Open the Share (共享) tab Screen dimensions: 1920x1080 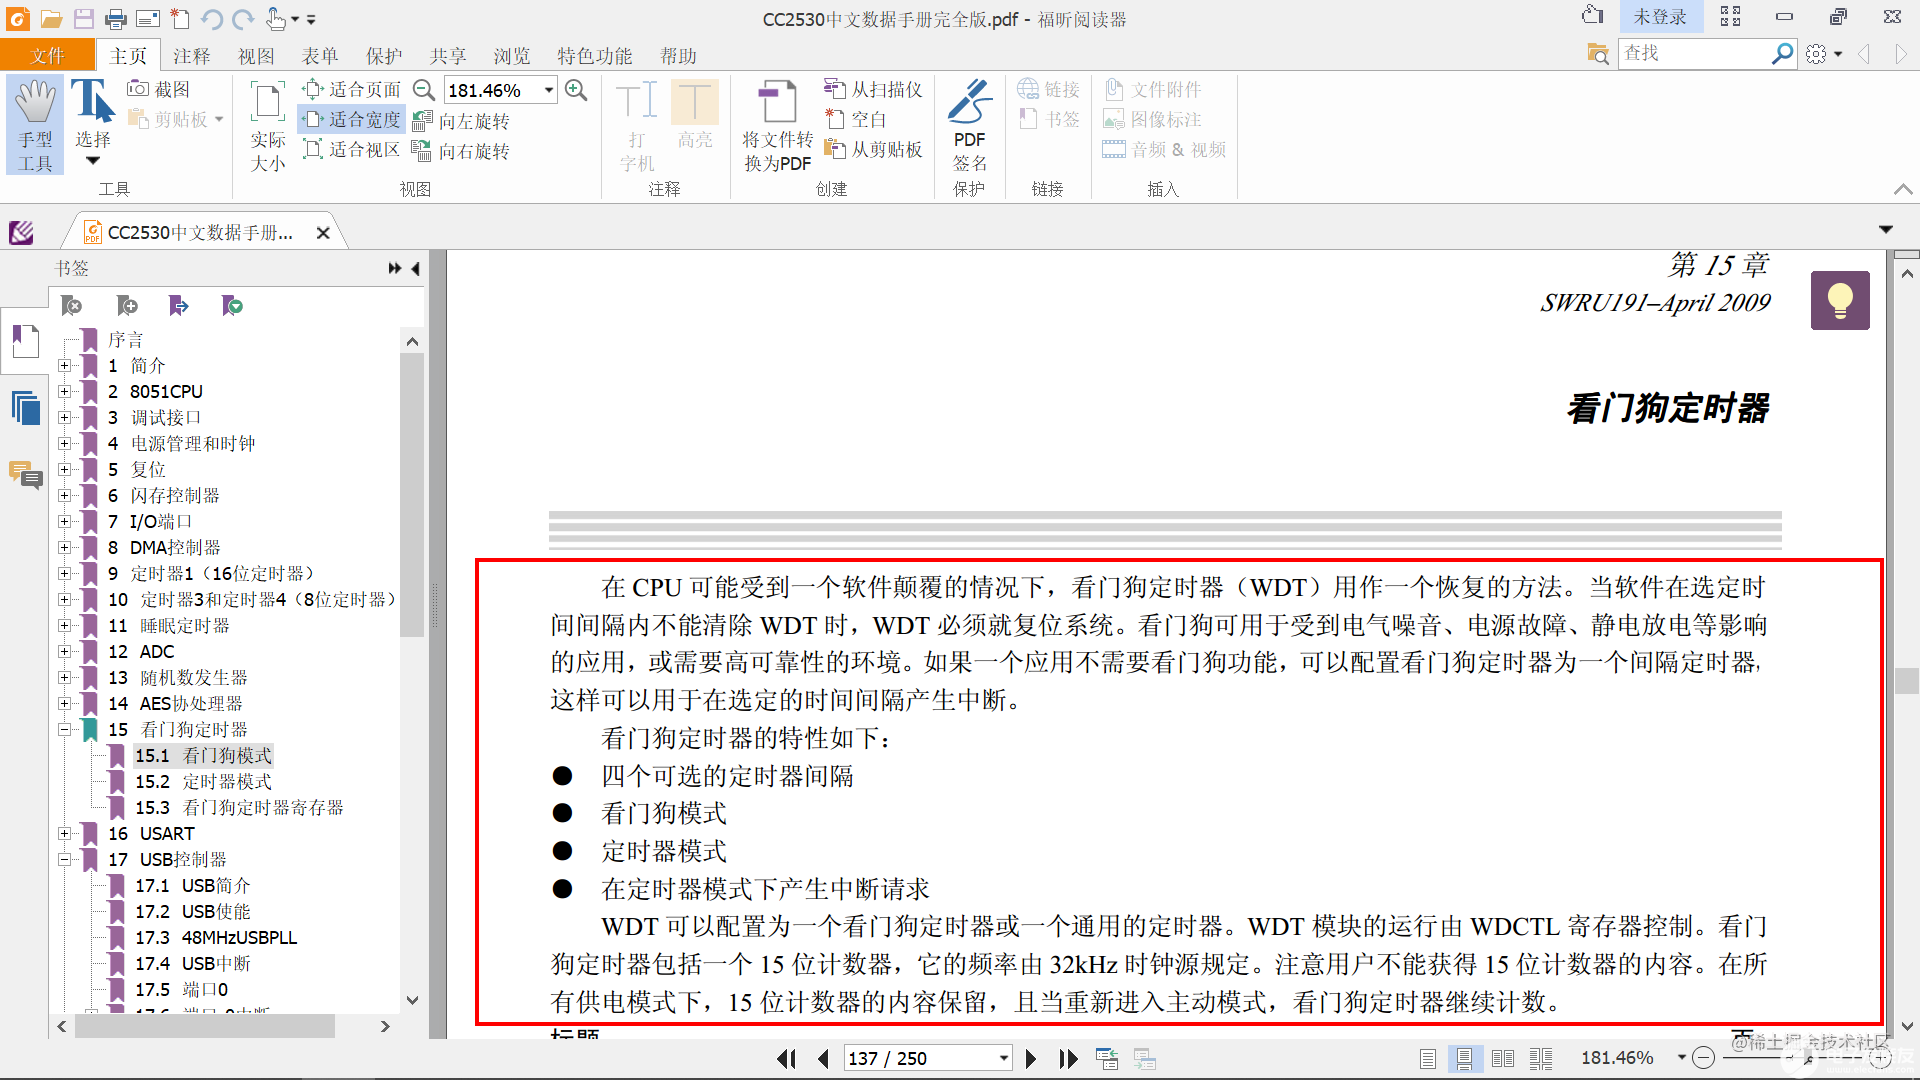[x=447, y=56]
